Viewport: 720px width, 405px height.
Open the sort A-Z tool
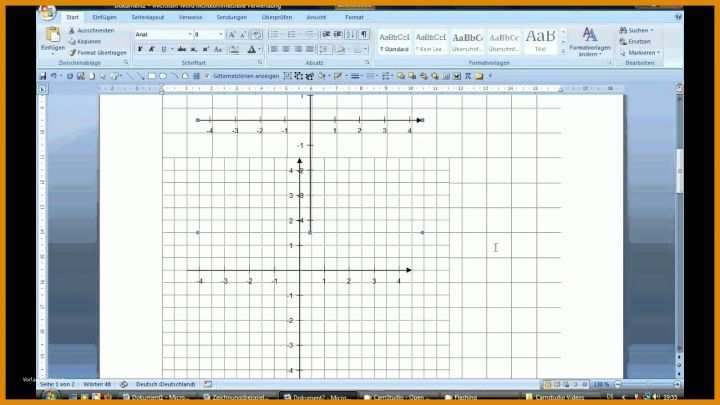coord(351,35)
